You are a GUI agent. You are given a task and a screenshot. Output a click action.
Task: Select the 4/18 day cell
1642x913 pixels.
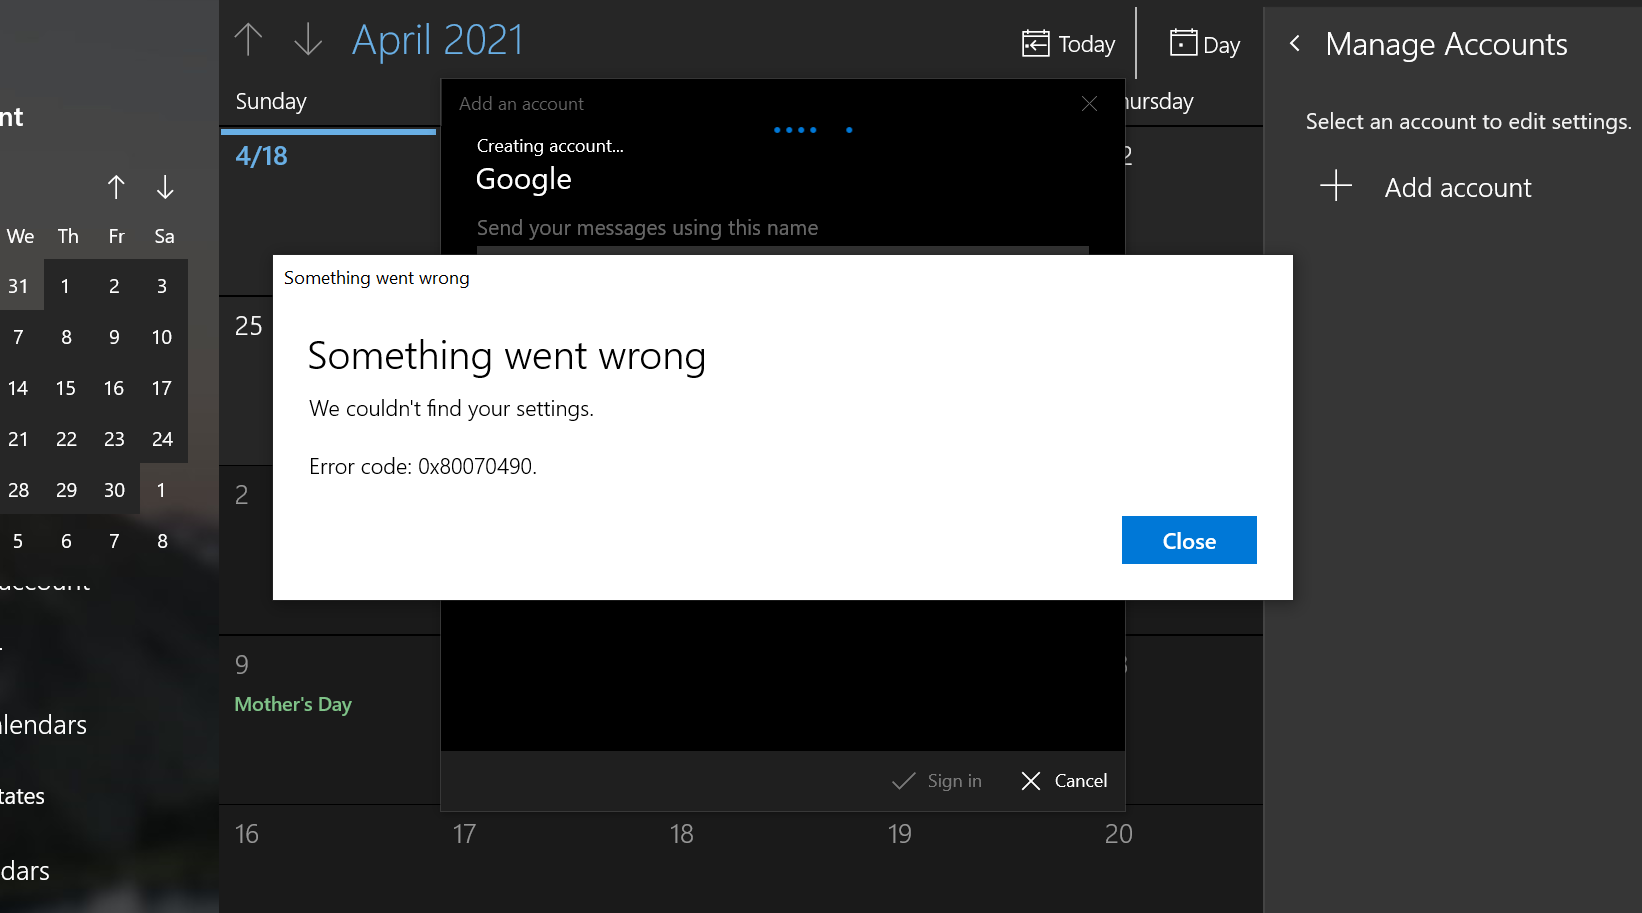click(328, 210)
